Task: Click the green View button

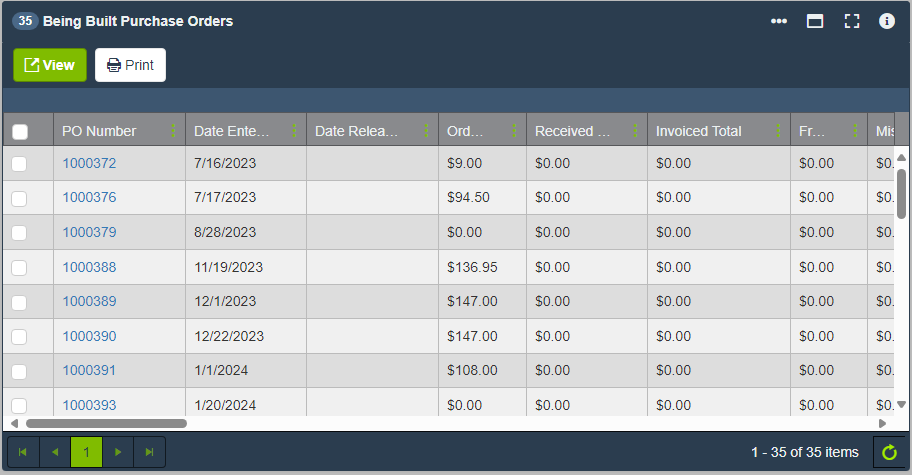Action: click(x=50, y=65)
